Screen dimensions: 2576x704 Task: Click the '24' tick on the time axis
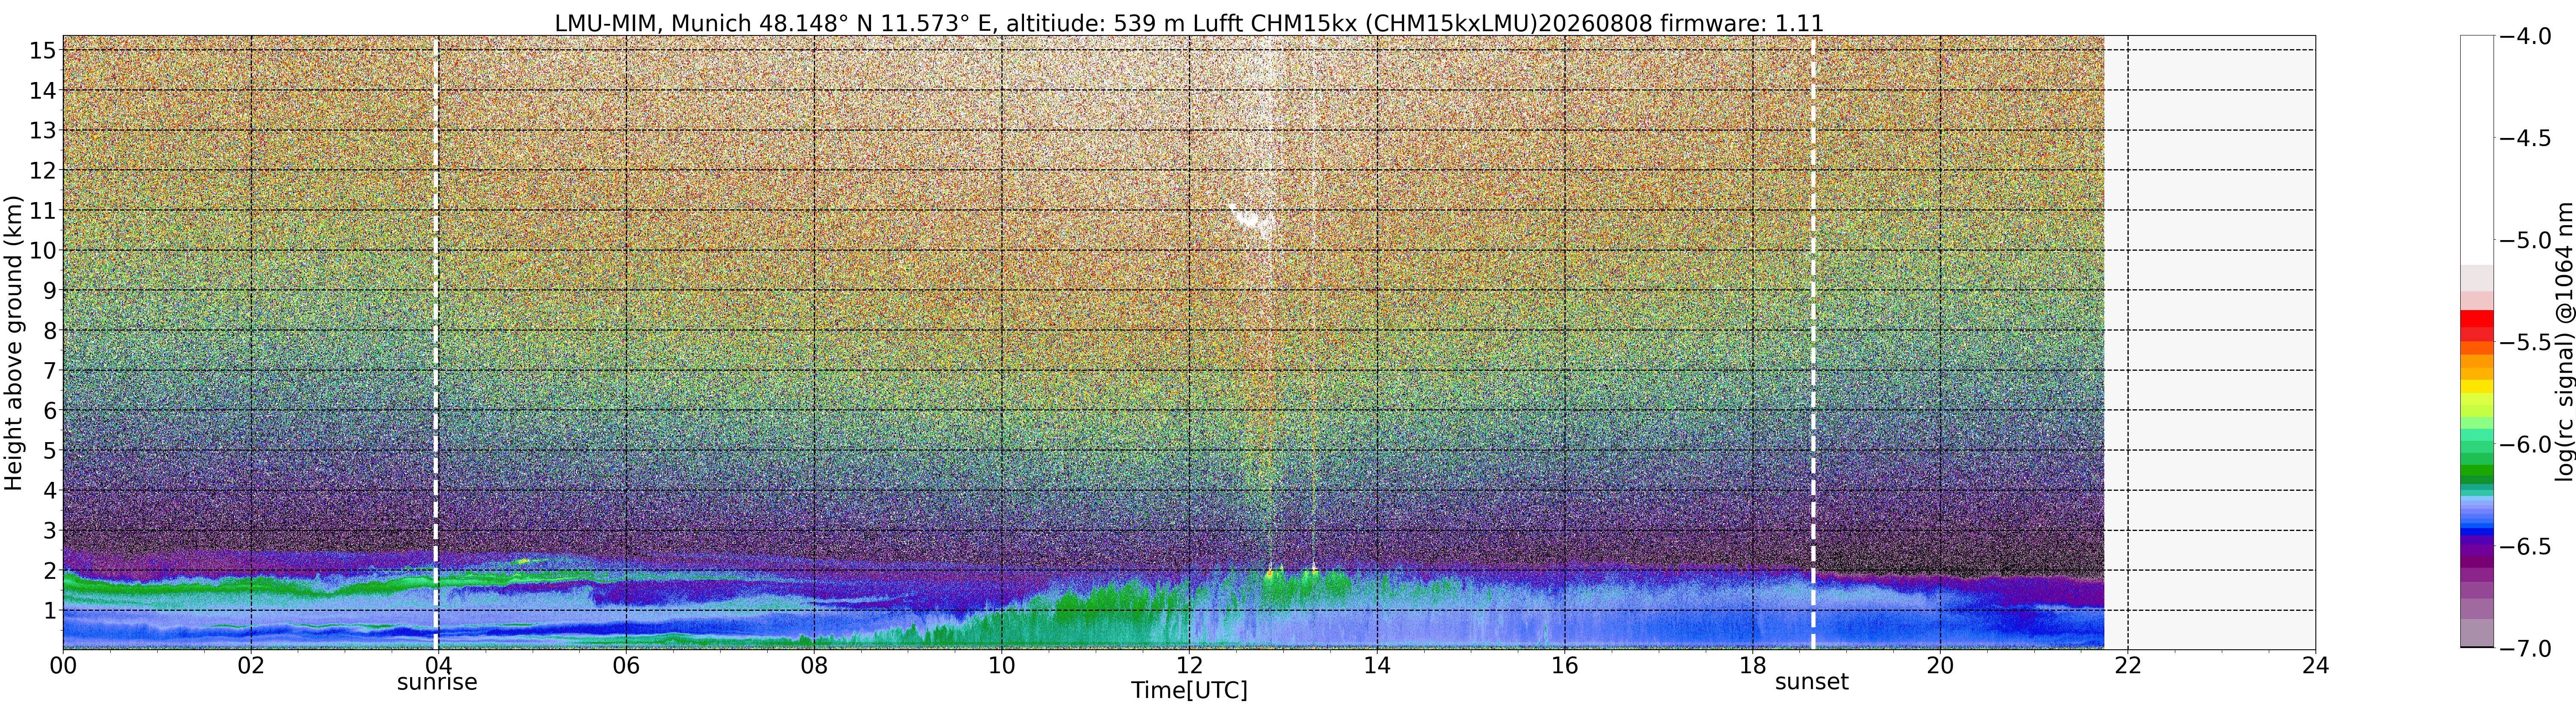[2315, 665]
